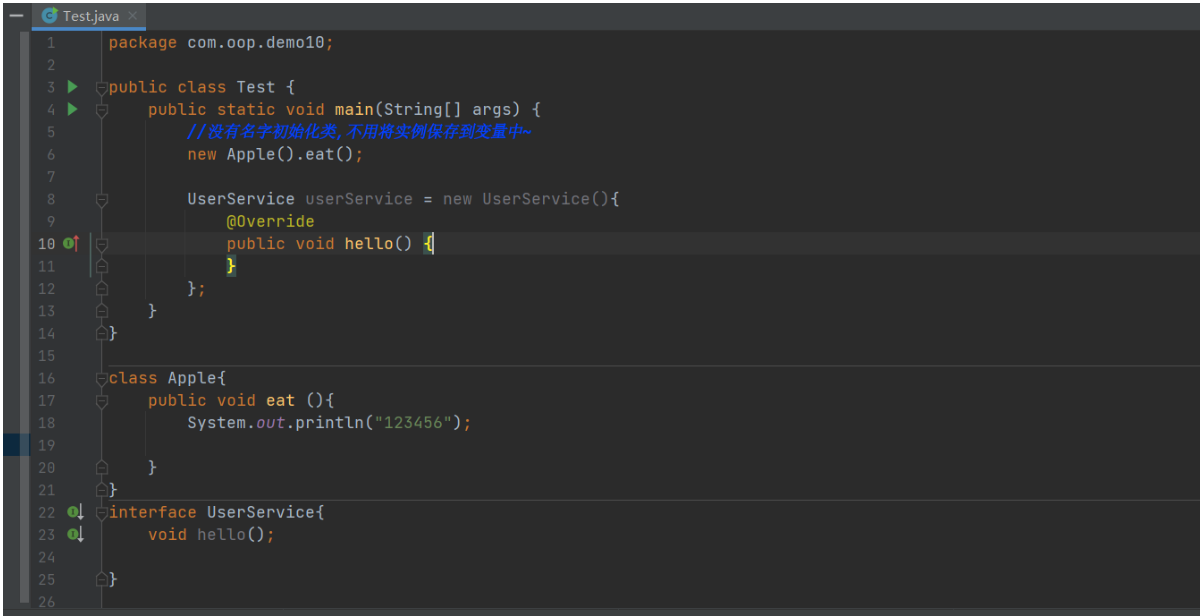Click the @Override annotation

point(270,221)
